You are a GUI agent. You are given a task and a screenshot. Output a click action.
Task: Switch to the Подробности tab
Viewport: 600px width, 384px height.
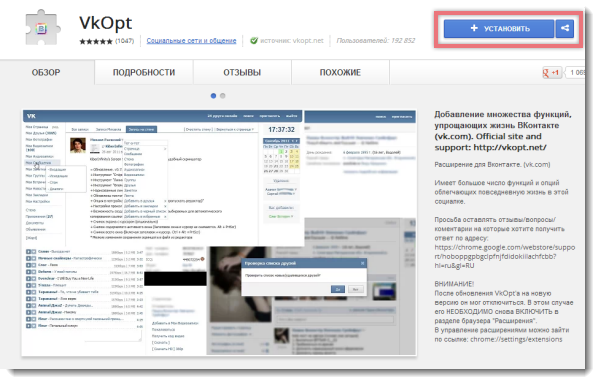pyautogui.click(x=144, y=72)
